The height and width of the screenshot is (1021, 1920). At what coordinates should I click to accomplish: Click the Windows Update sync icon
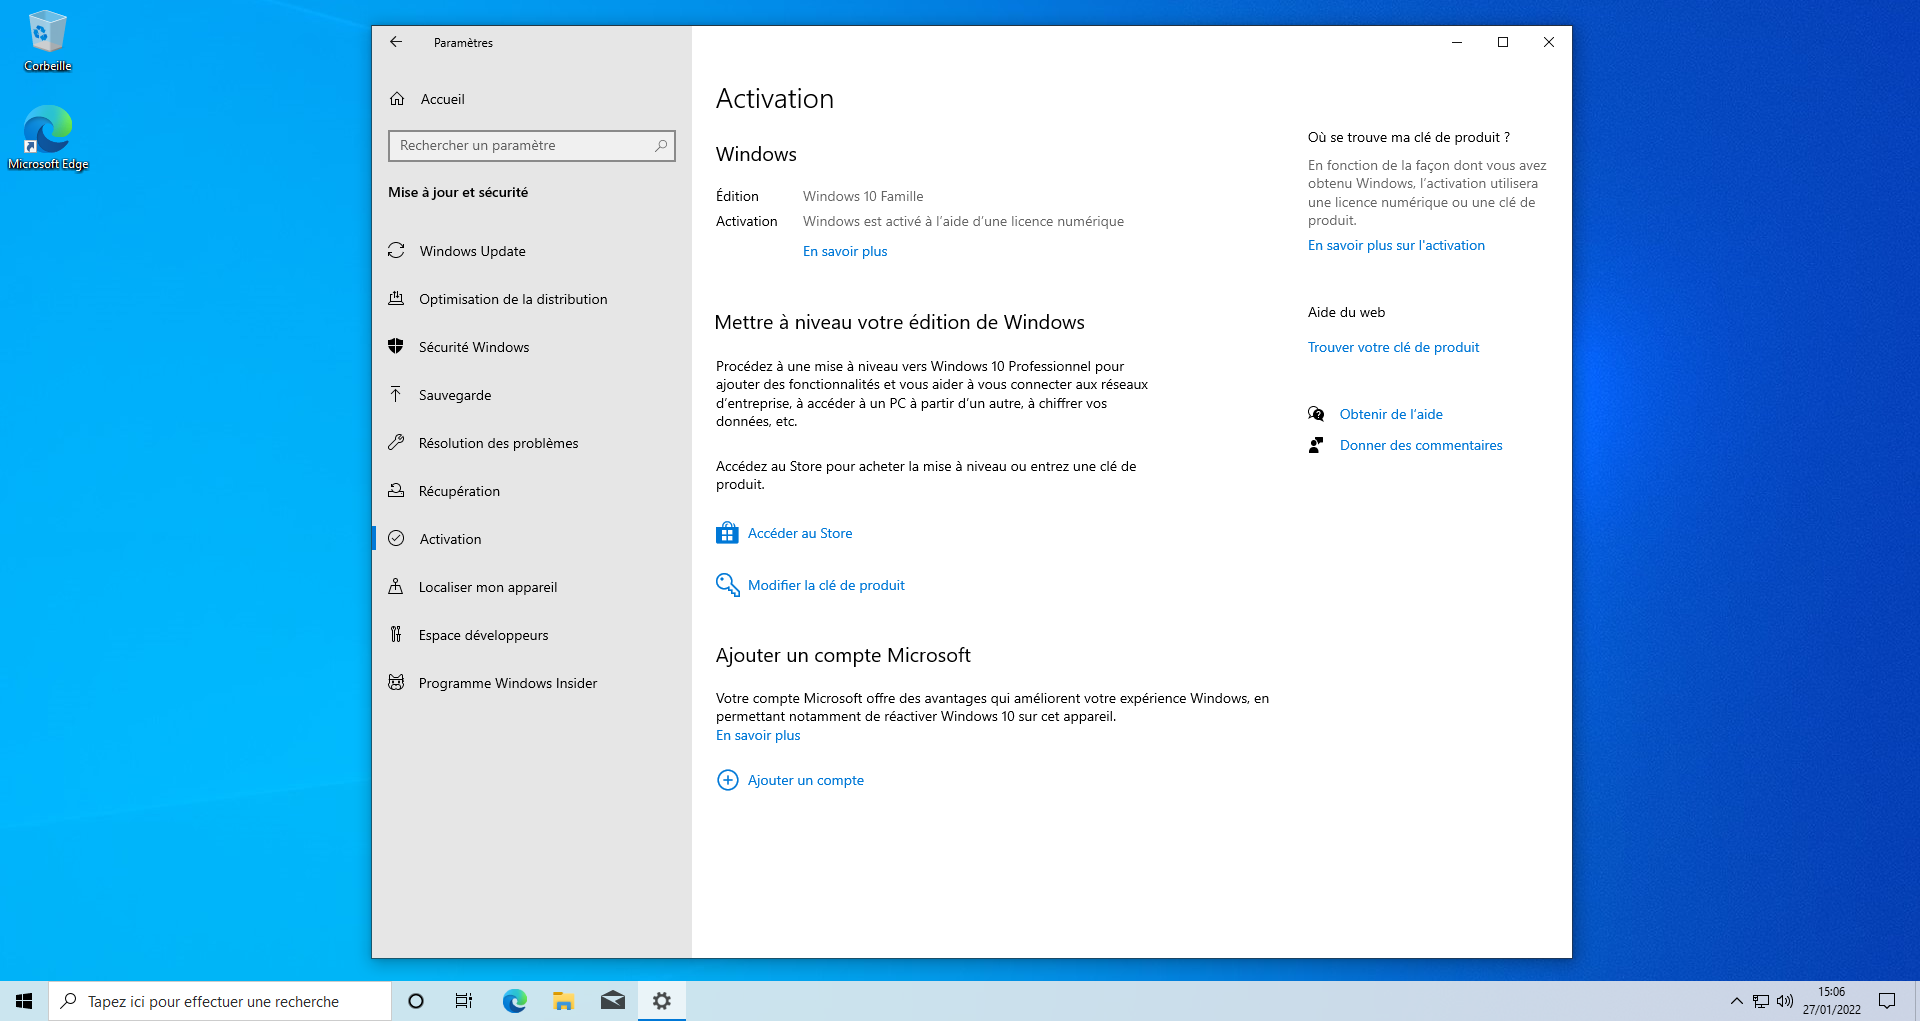pyautogui.click(x=396, y=250)
